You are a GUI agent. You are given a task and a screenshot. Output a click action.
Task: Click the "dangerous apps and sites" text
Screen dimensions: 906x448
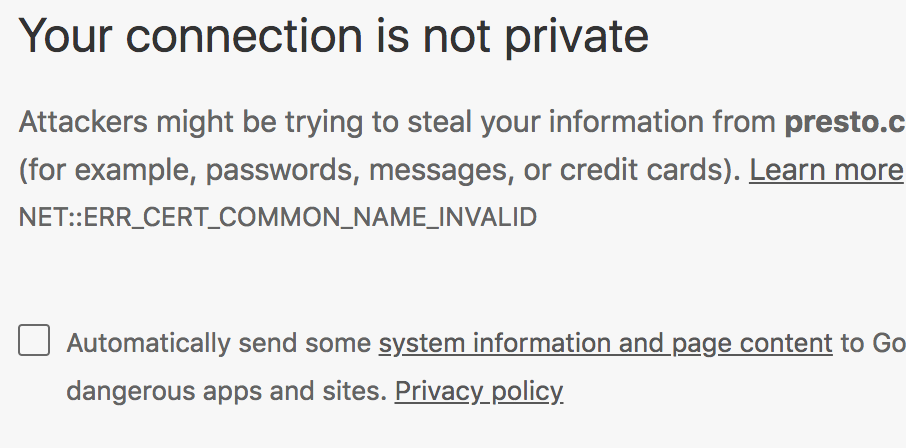coord(225,390)
